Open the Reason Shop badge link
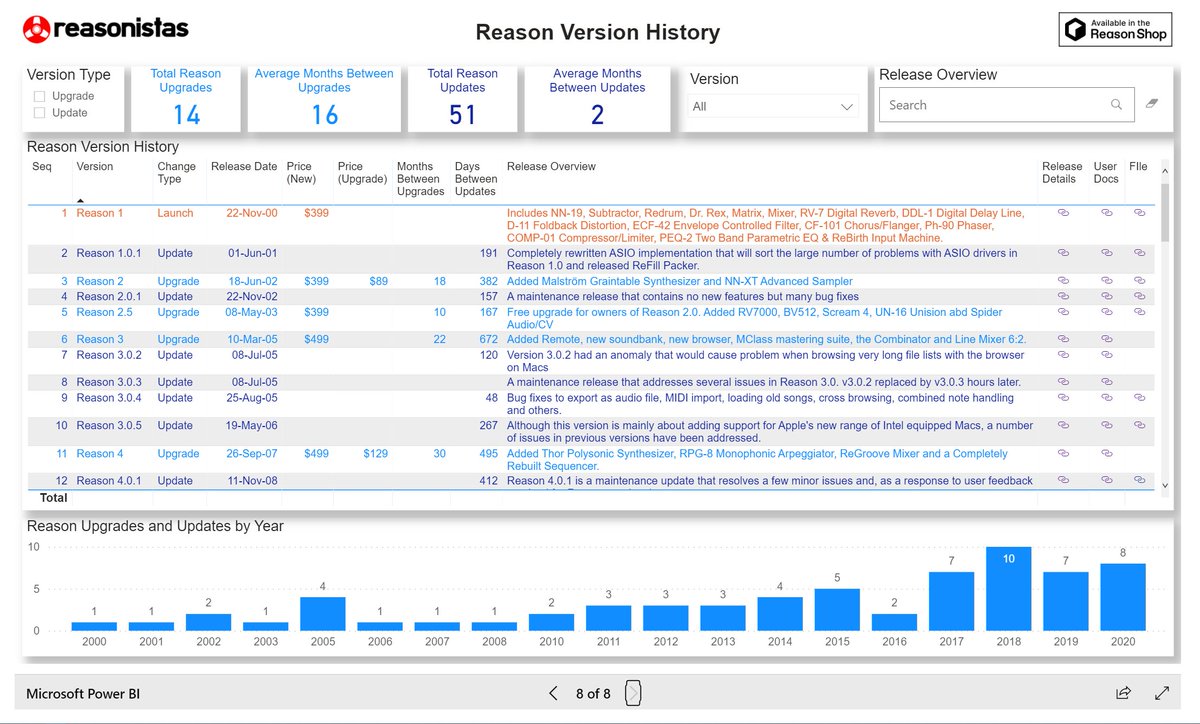This screenshot has height=724, width=1200. pos(1114,29)
